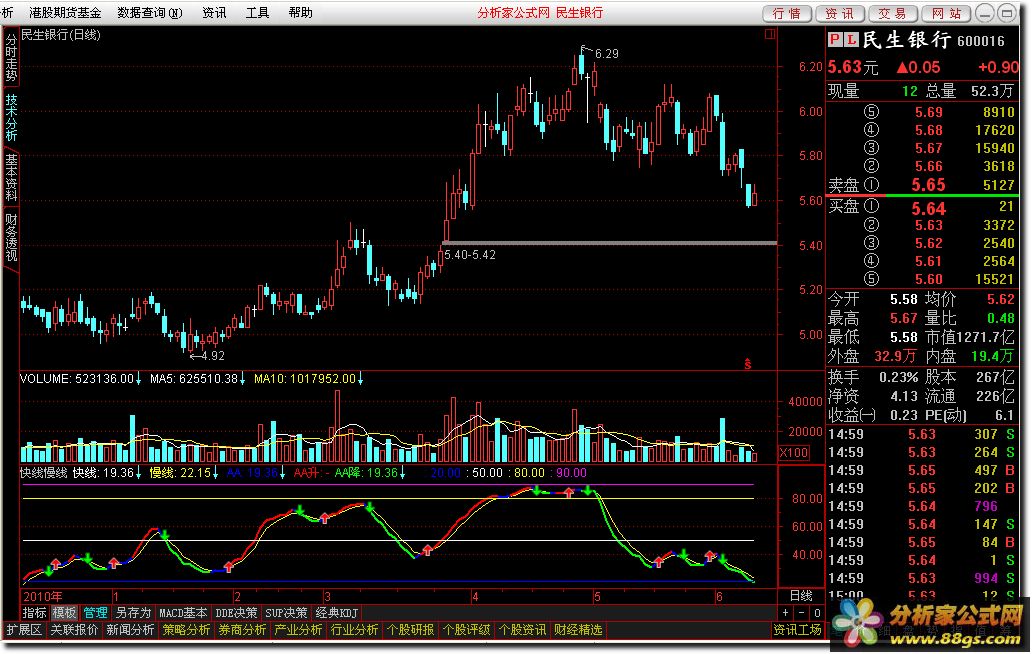
Task: Open the 行业分析 tab
Action: [354, 630]
